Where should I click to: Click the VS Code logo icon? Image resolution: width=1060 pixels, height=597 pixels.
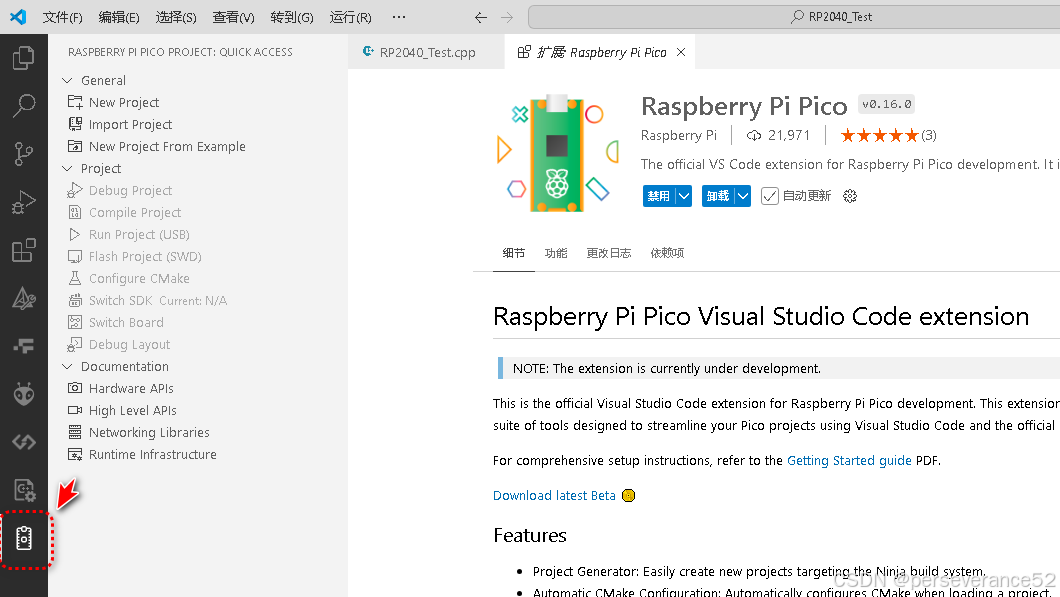[x=18, y=17]
